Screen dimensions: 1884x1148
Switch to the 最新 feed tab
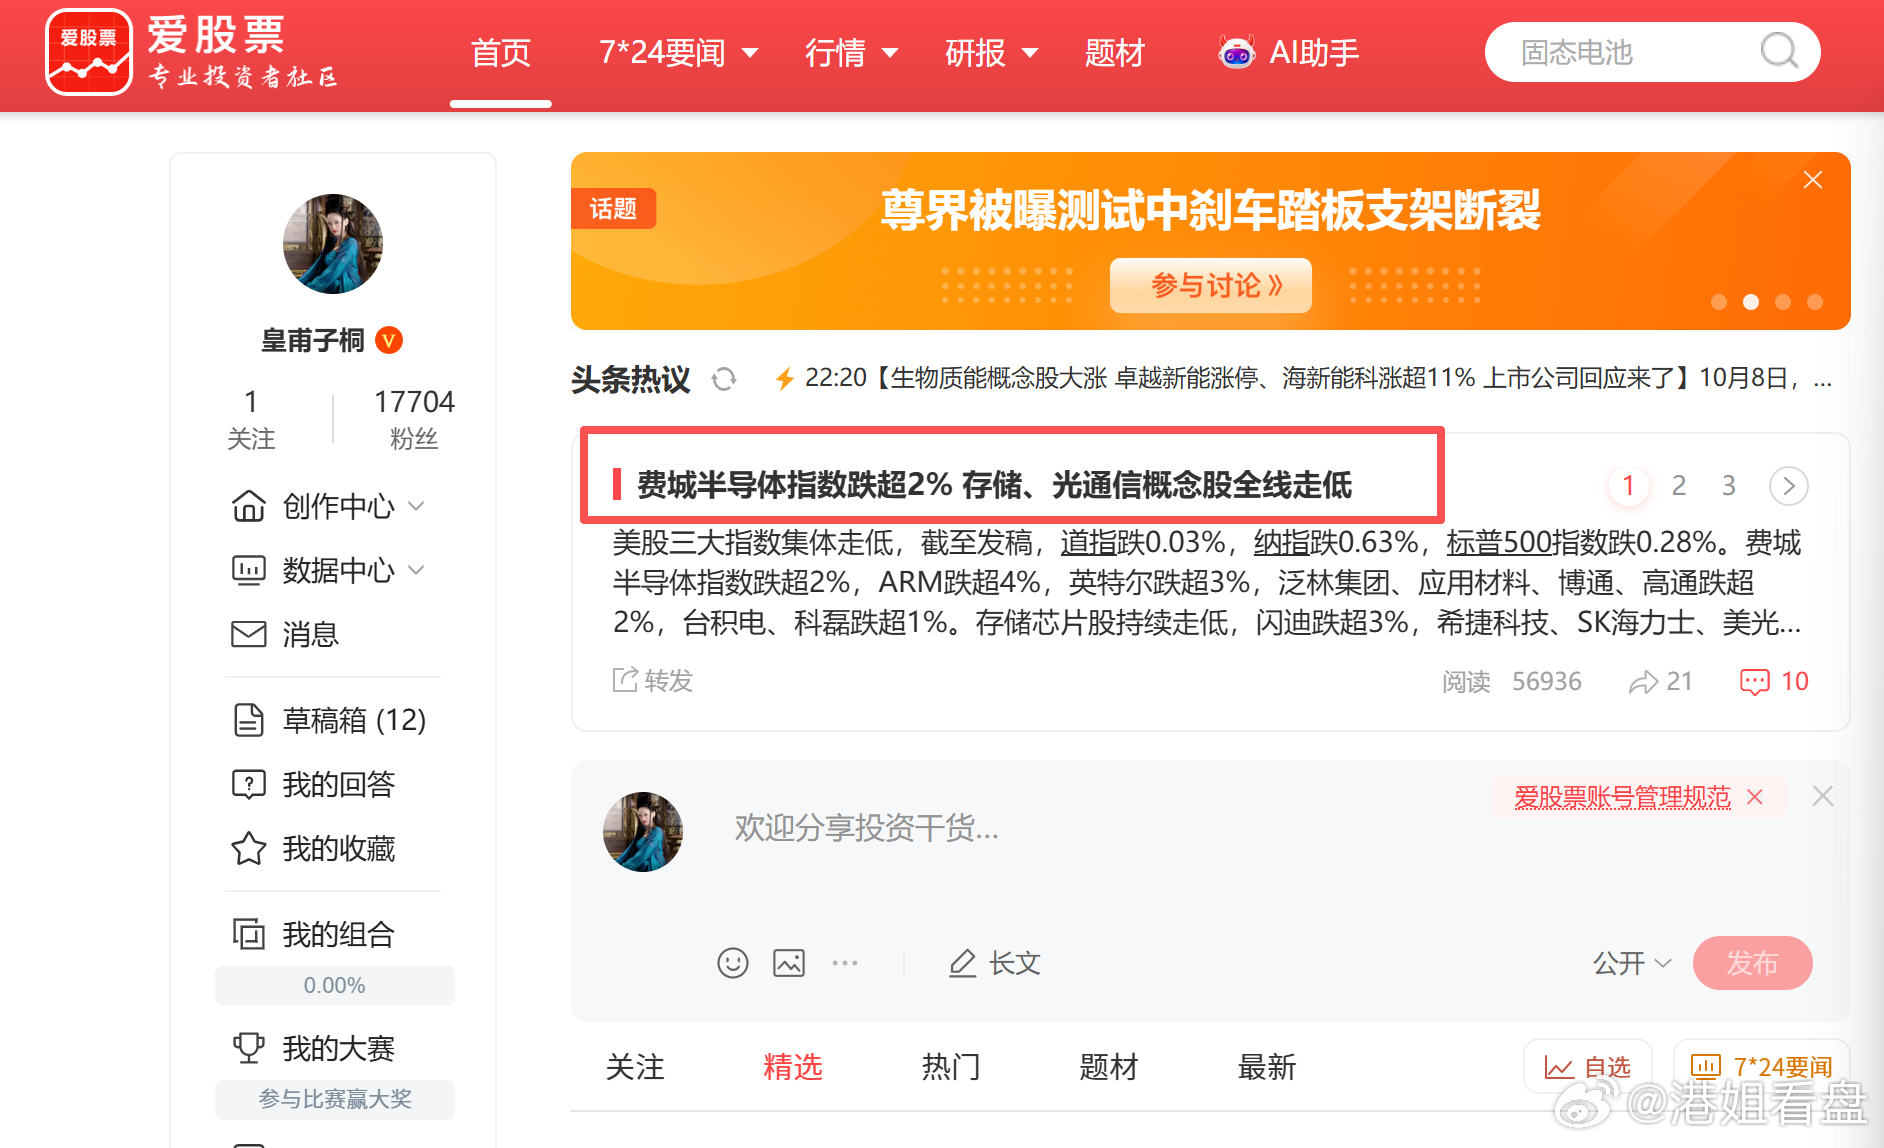click(x=1267, y=1067)
